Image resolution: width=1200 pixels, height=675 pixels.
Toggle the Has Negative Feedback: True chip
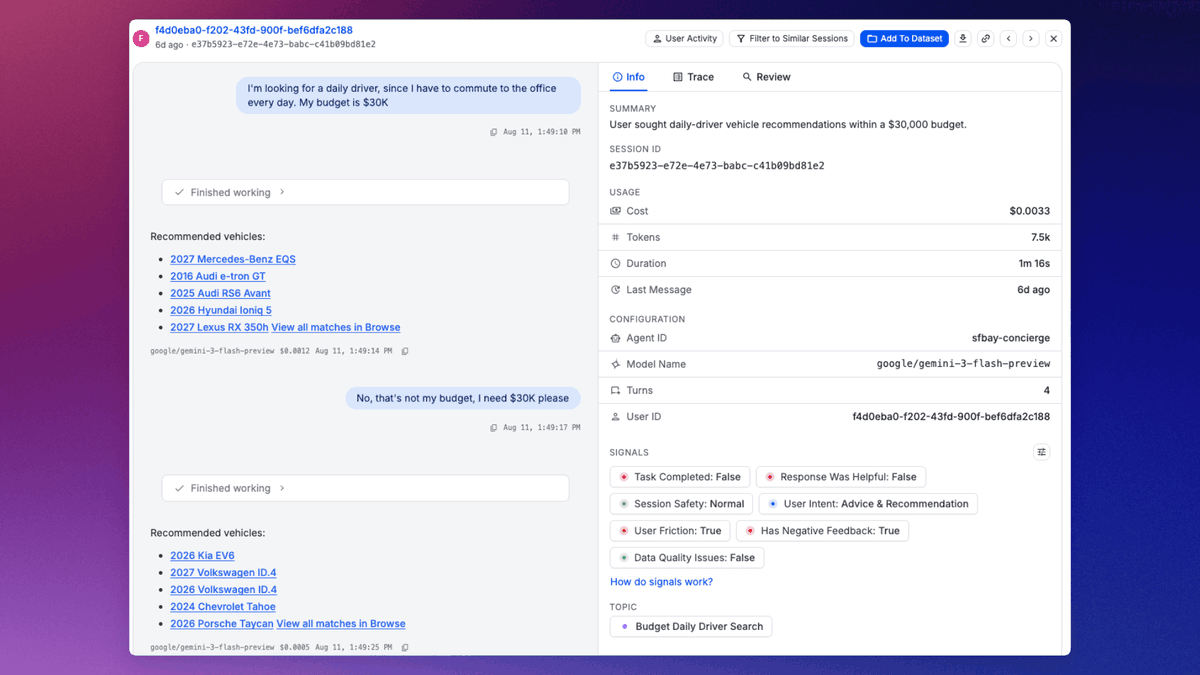click(822, 531)
